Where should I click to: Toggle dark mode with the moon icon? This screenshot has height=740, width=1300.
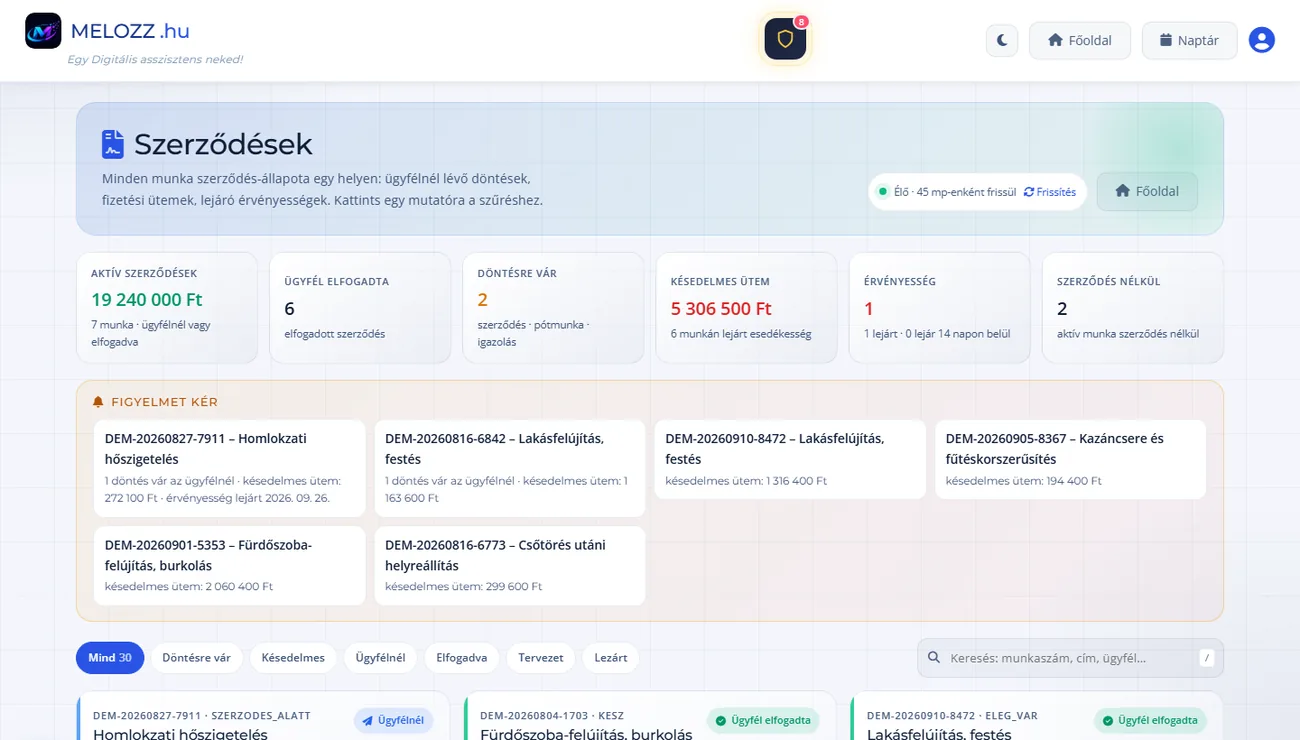point(1002,41)
